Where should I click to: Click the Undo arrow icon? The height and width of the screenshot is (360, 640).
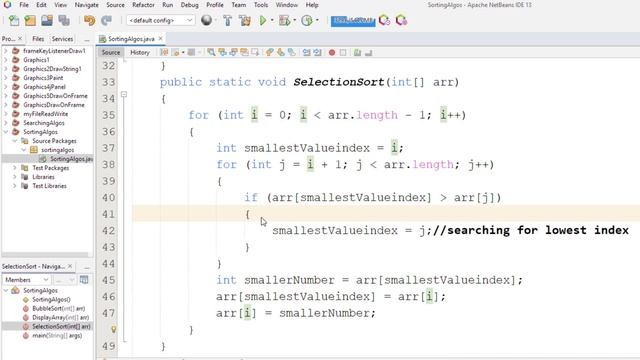(89, 20)
